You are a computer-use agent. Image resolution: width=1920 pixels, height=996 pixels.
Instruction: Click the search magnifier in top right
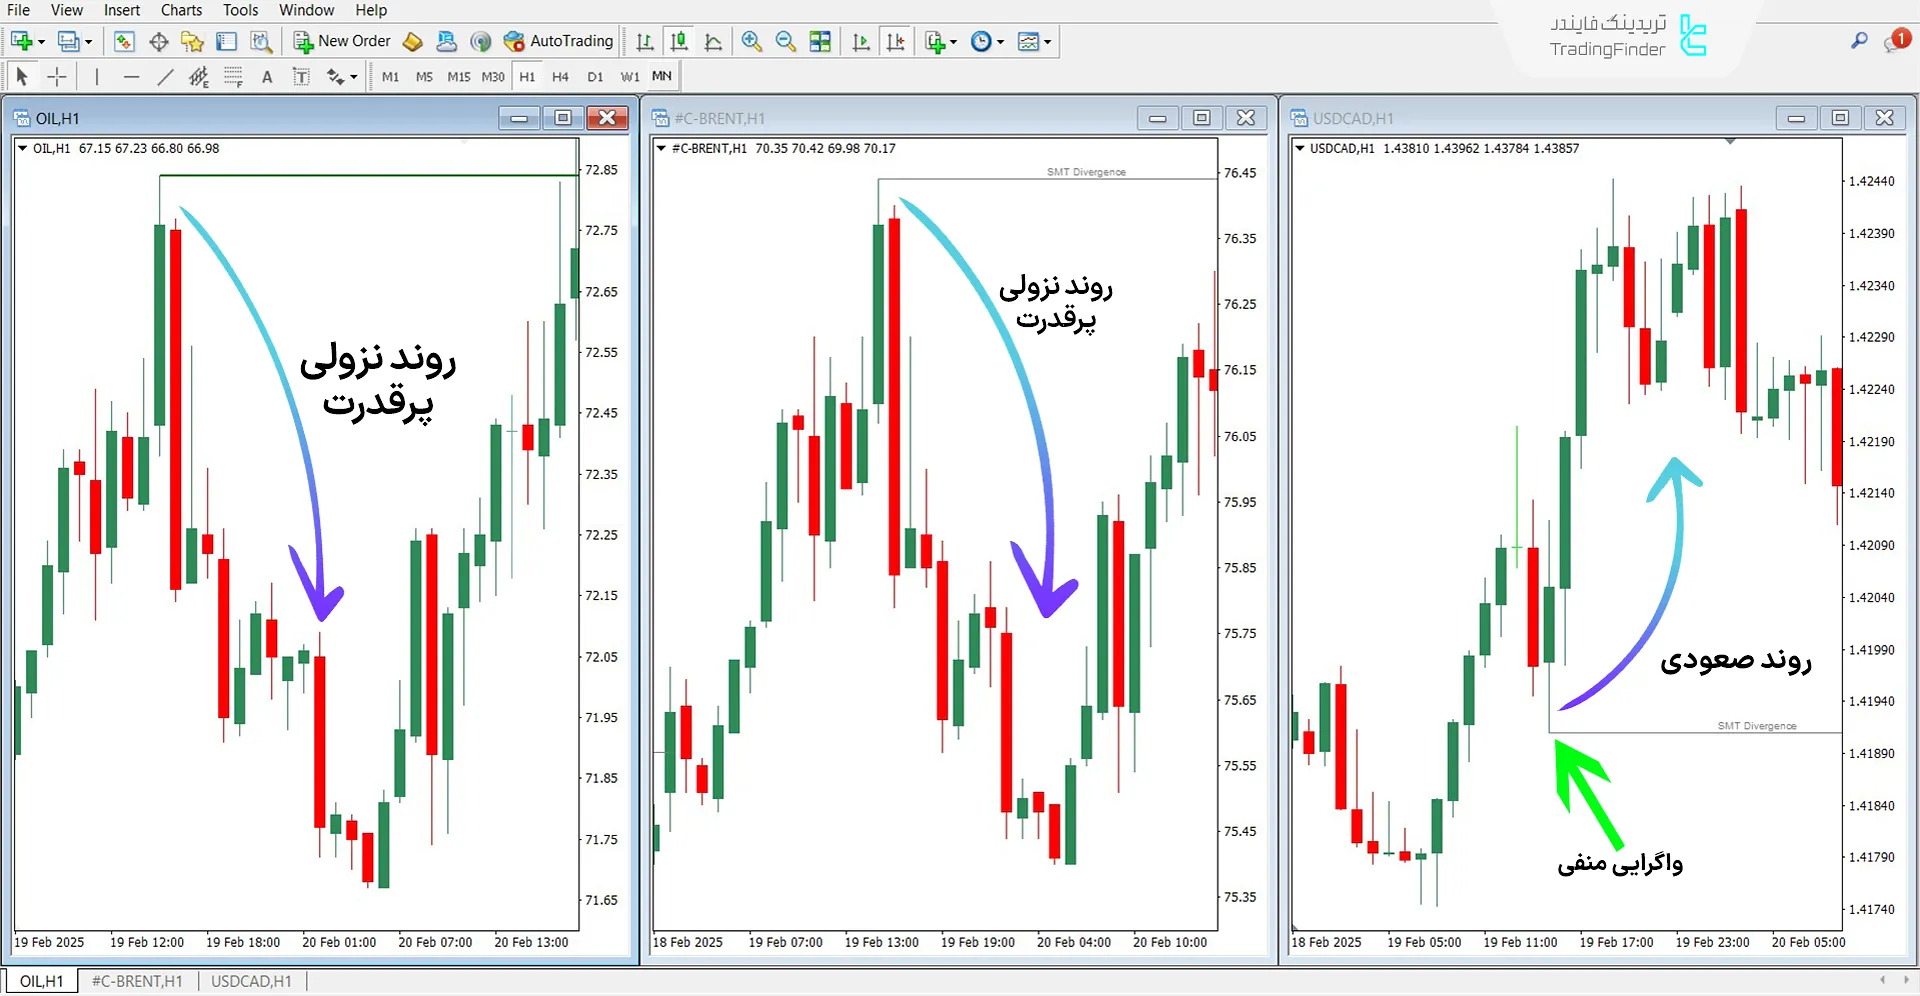1859,41
